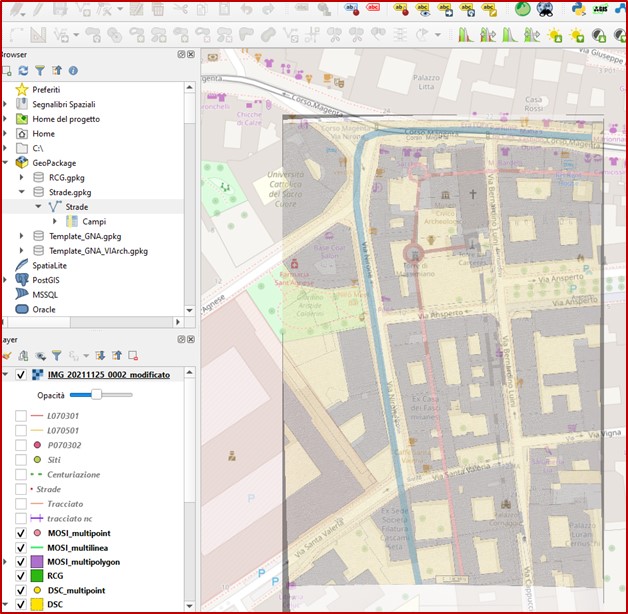
Task: Collapse the Strade.gpkg node
Action: (x=22, y=192)
